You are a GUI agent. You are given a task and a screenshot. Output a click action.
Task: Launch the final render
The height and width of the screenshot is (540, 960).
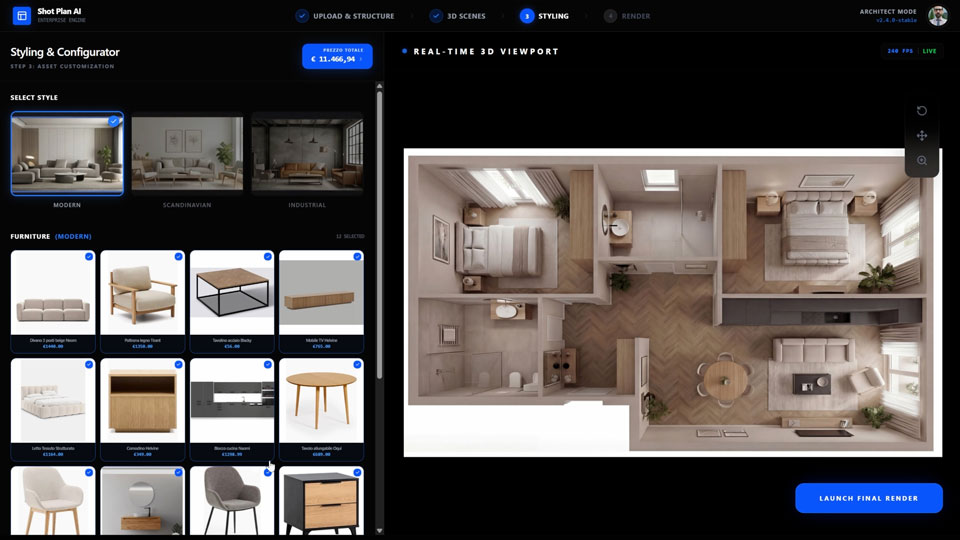click(868, 498)
